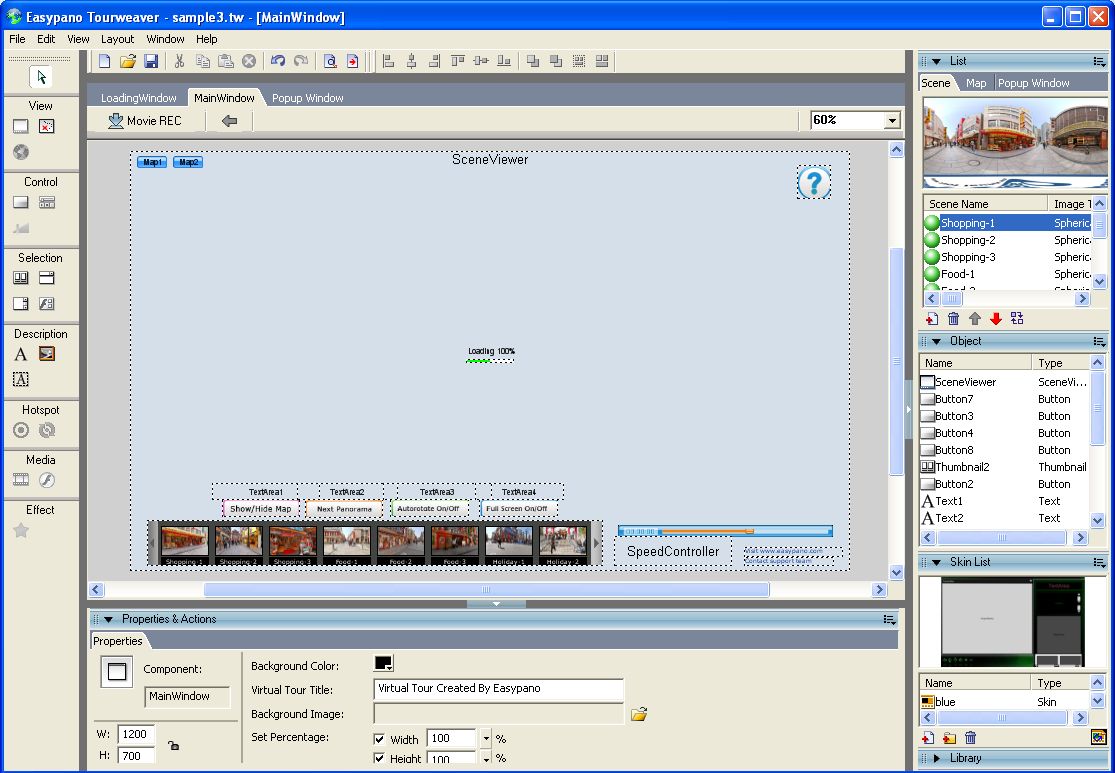Open the Help menu

207,39
